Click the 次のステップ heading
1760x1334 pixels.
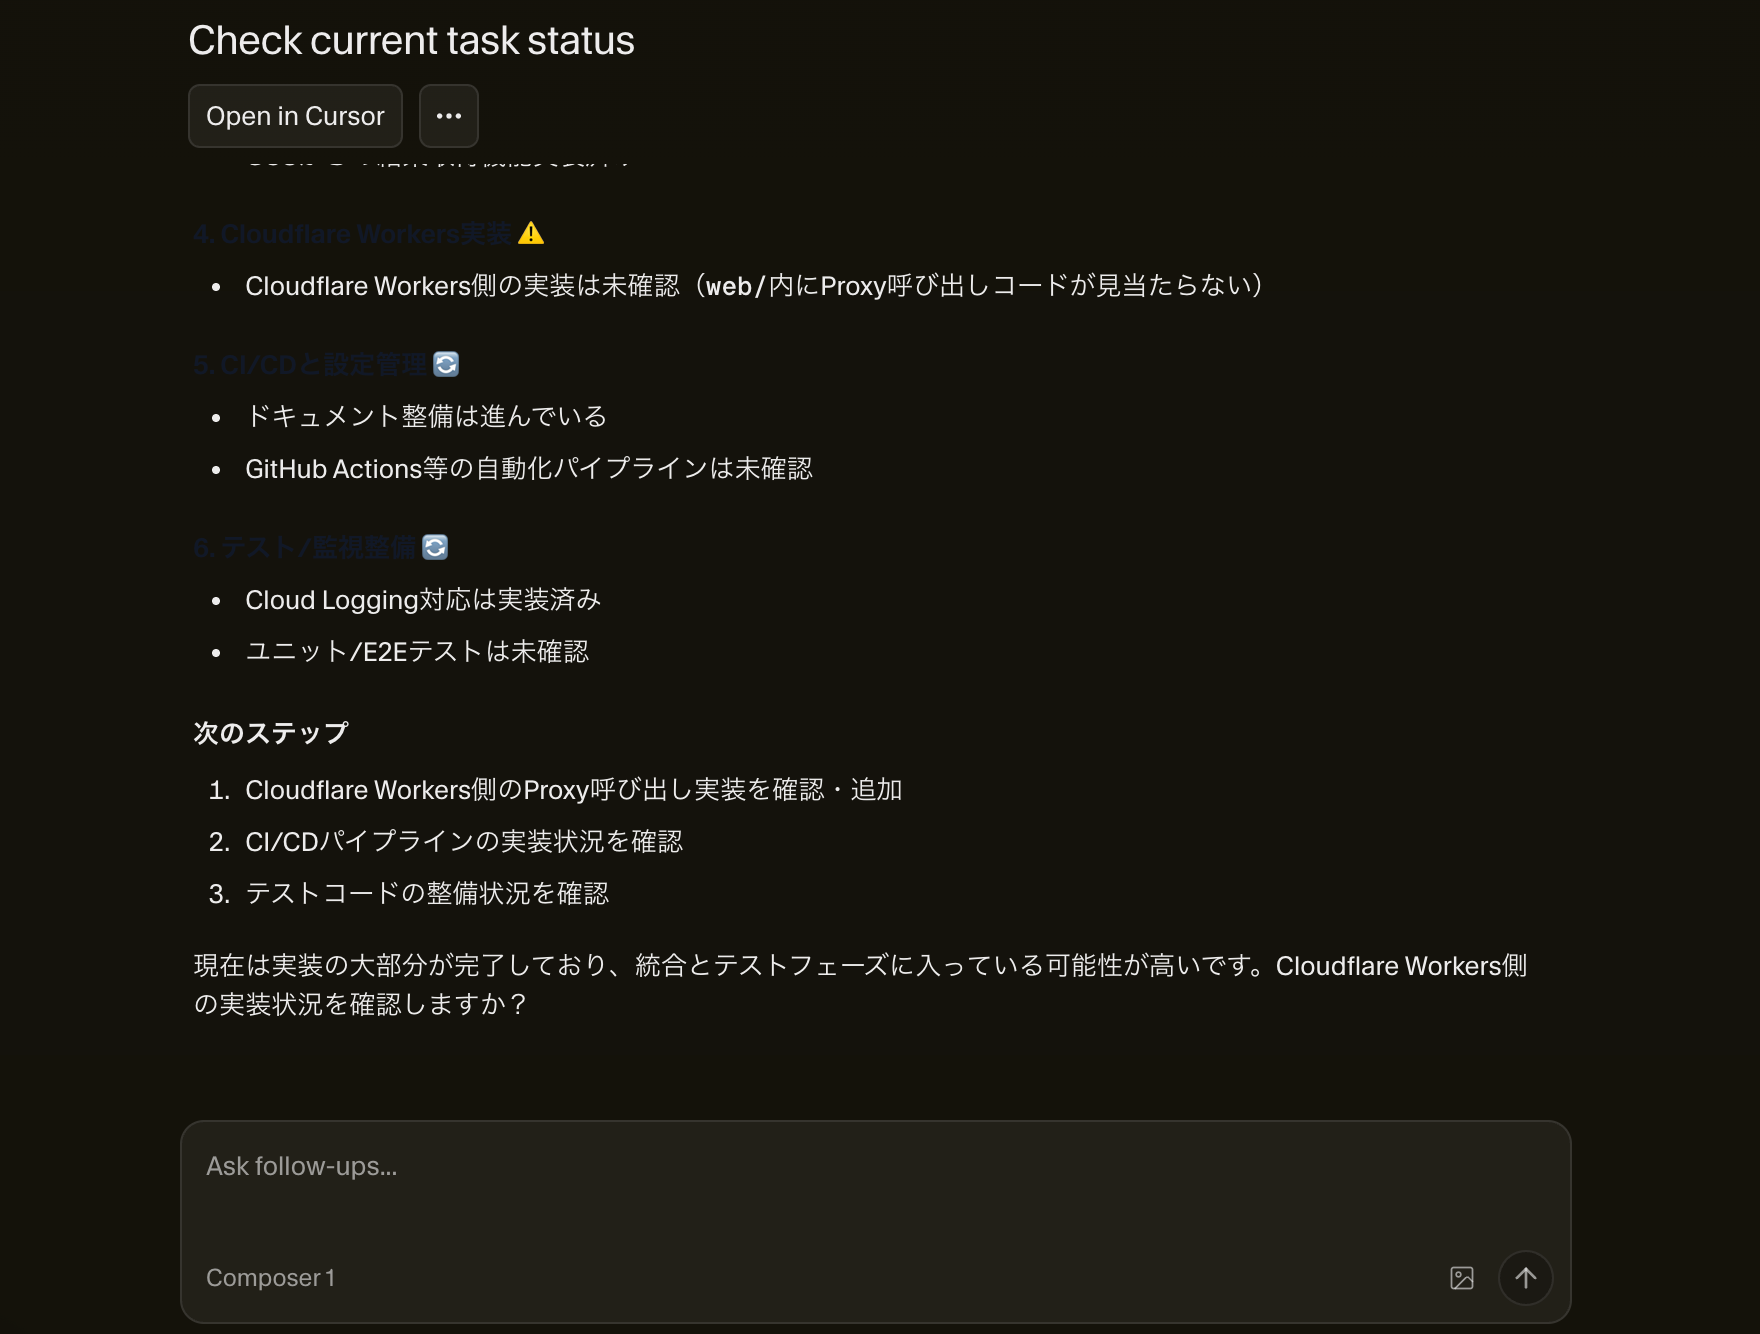point(271,733)
